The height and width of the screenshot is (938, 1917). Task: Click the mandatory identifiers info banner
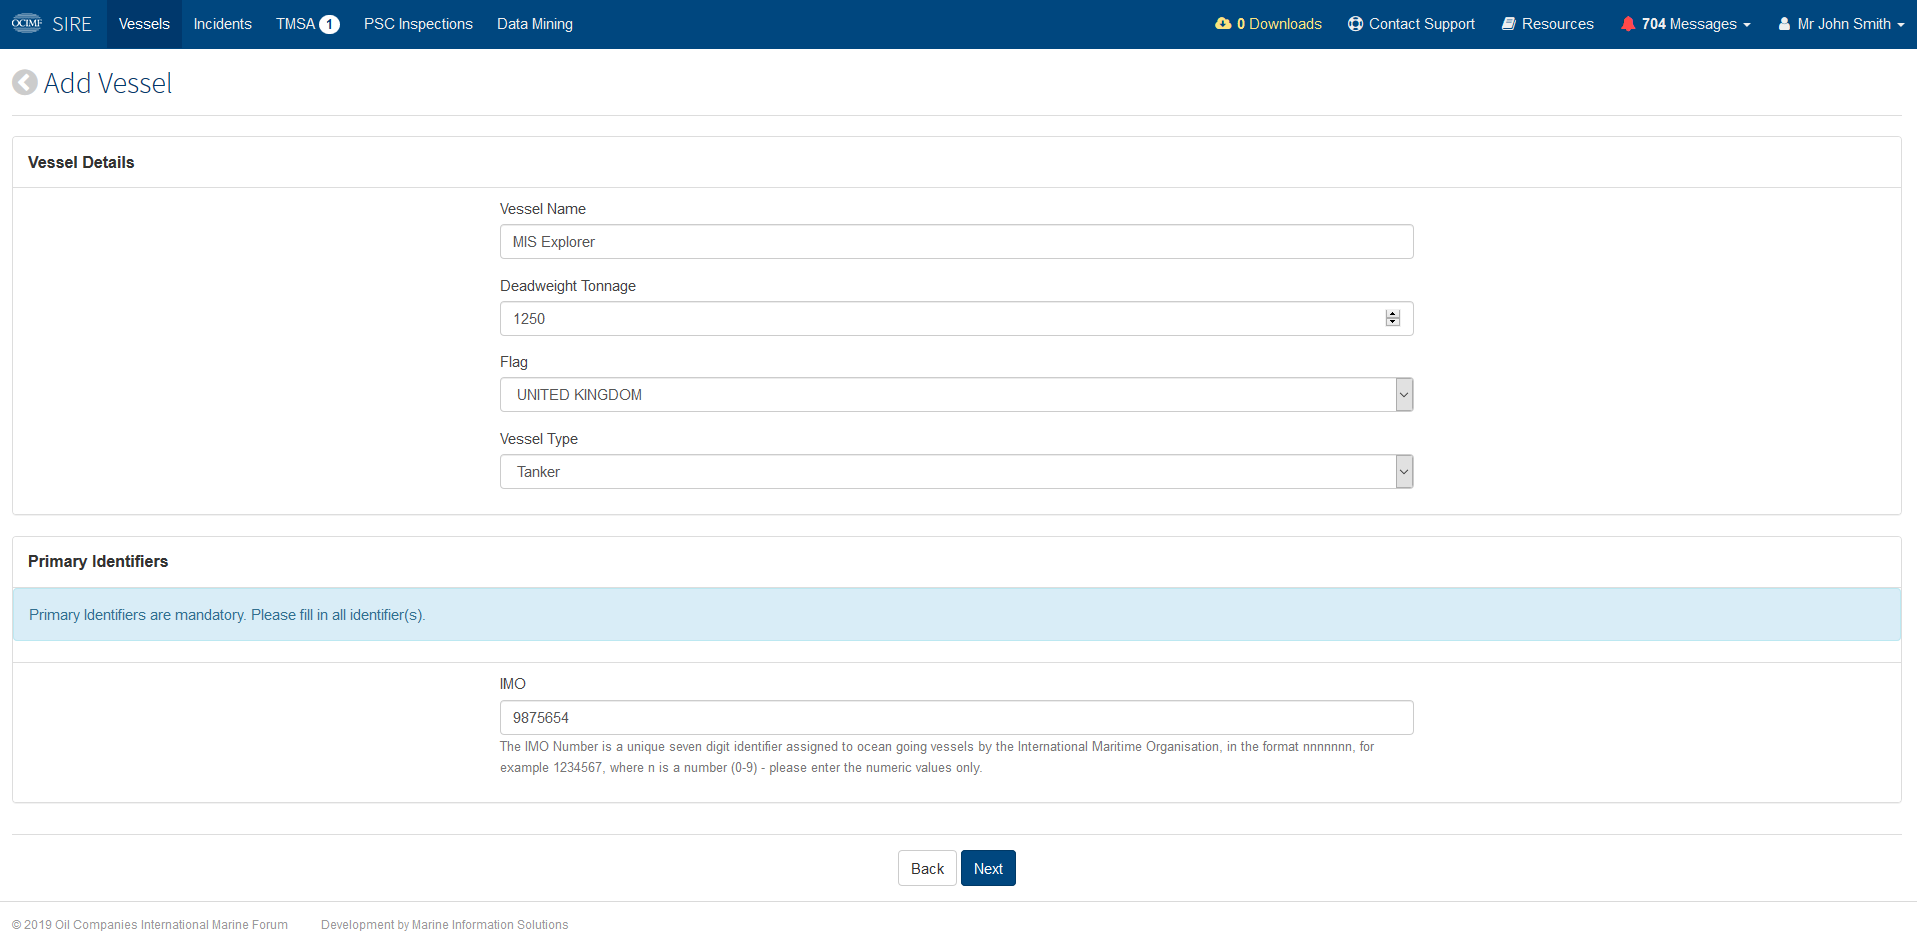(x=956, y=614)
